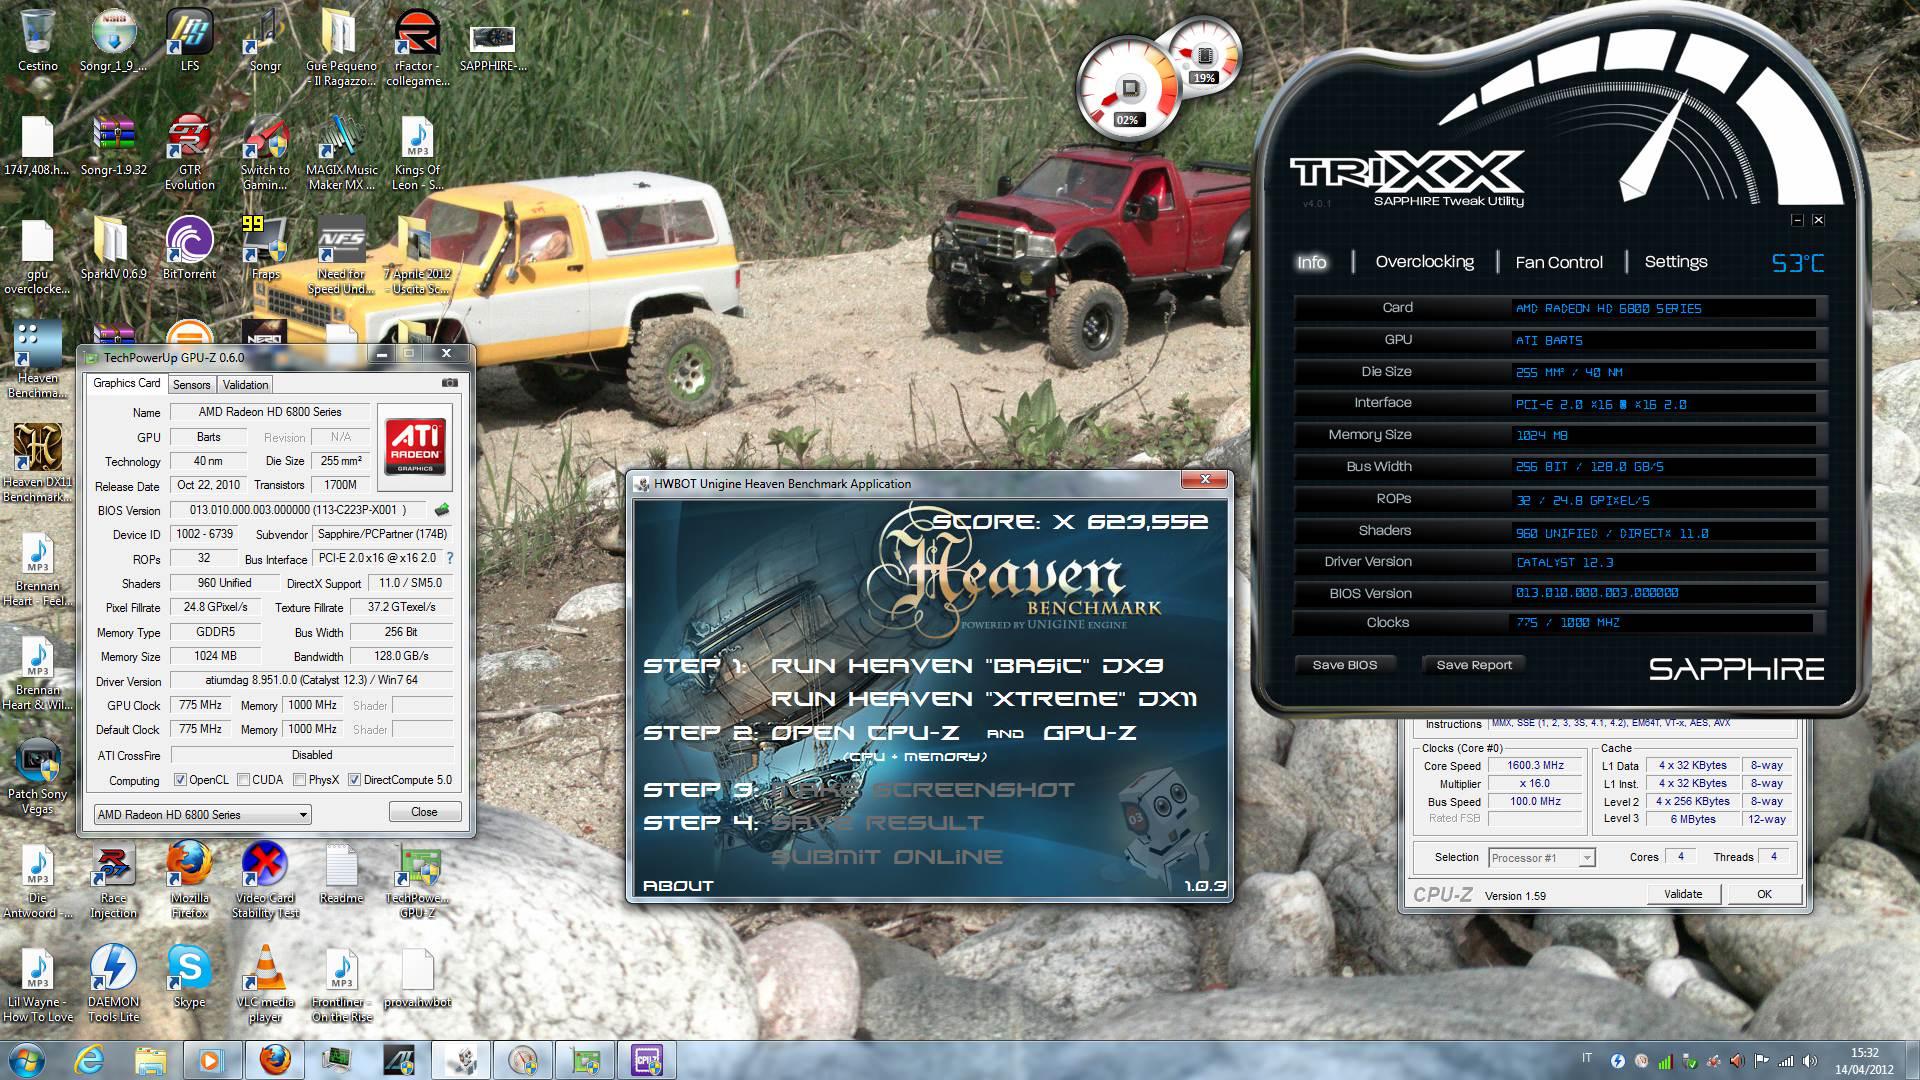Open Fan Control tab in TRIXX
1920x1080 pixels.
click(1559, 262)
